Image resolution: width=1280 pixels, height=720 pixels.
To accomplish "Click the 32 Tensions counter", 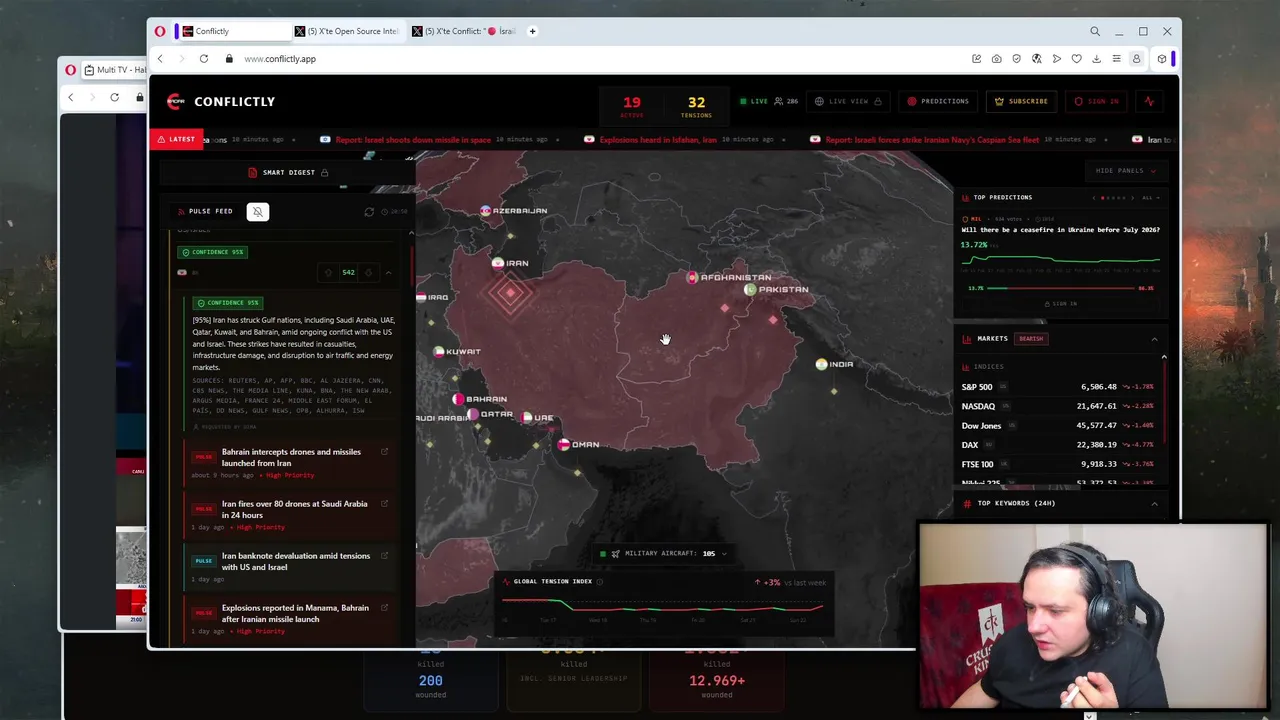I will [x=696, y=105].
